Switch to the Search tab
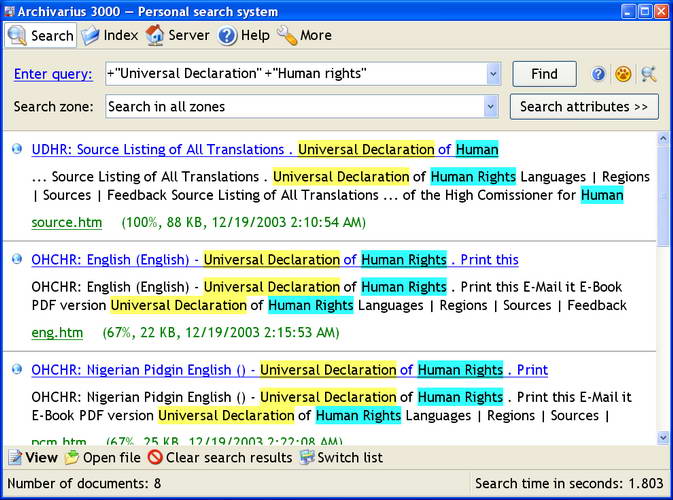 coord(41,35)
